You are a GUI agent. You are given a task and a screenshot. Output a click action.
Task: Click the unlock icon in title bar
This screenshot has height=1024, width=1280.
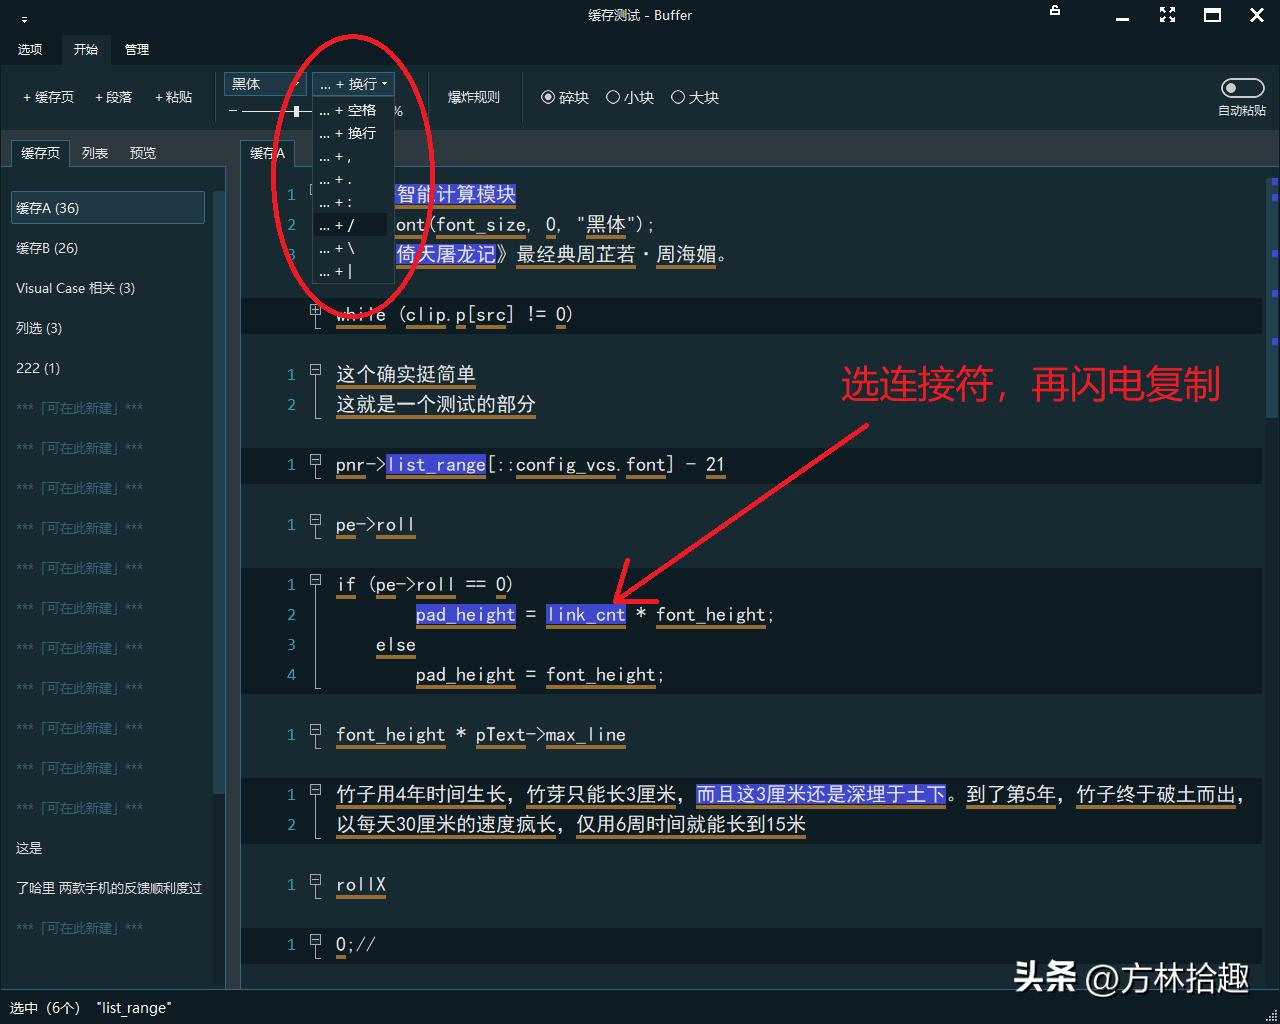[1055, 12]
